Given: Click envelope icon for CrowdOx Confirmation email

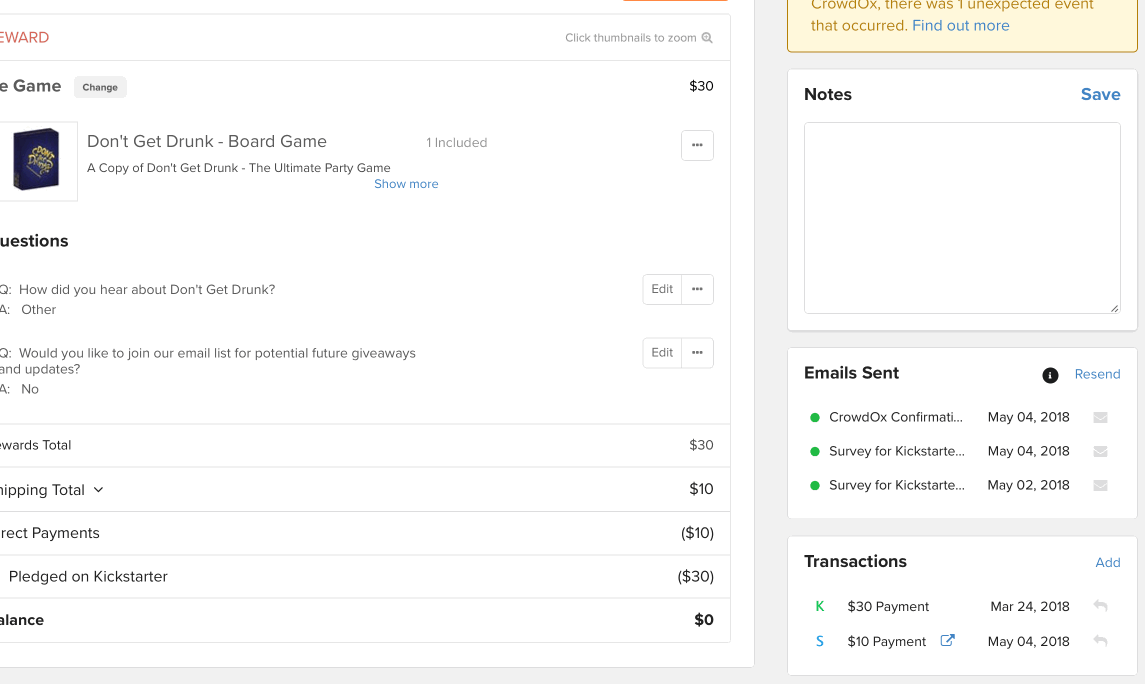Looking at the screenshot, I should pos(1100,418).
